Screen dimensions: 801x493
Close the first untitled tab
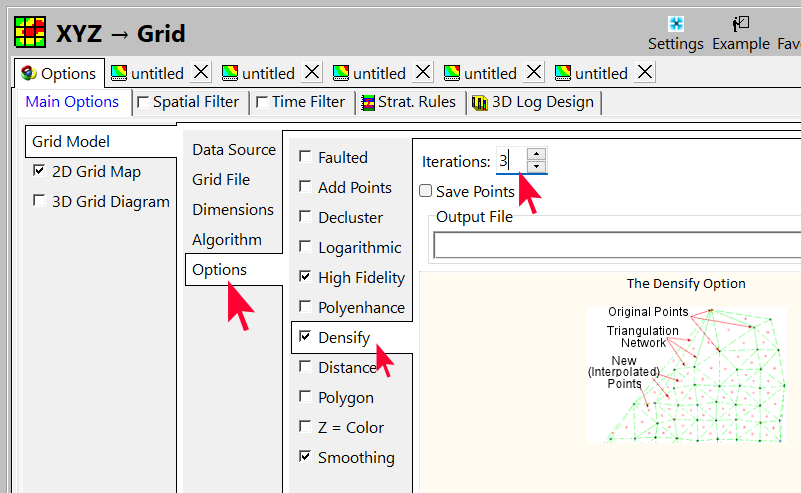point(201,72)
